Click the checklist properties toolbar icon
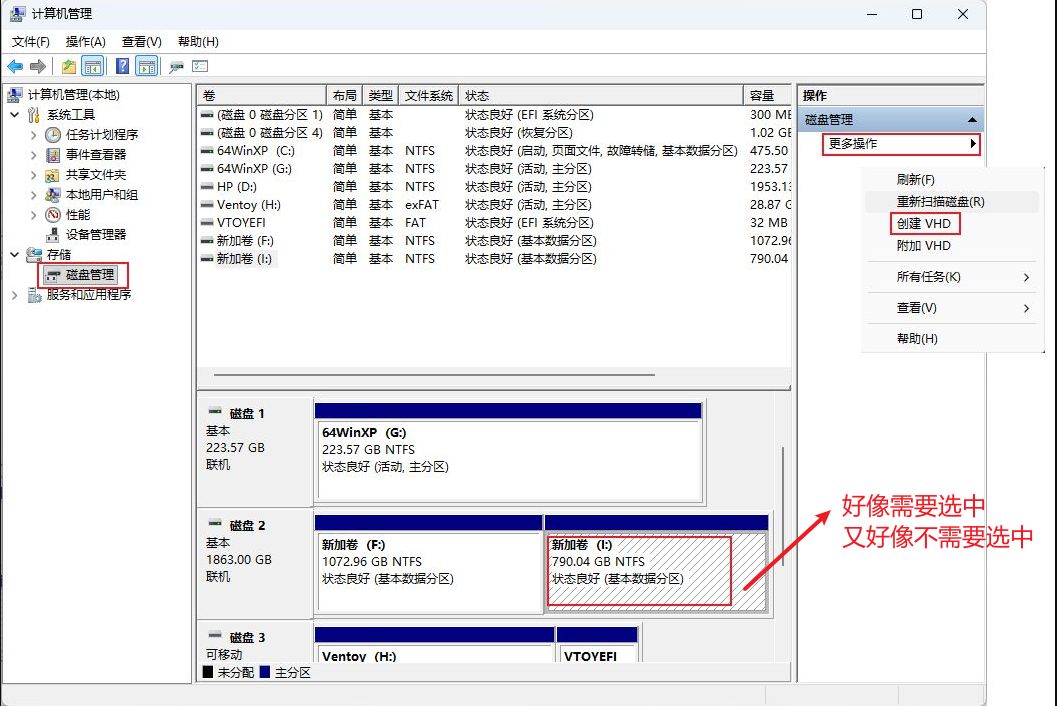Image resolution: width=1057 pixels, height=706 pixels. pos(200,66)
